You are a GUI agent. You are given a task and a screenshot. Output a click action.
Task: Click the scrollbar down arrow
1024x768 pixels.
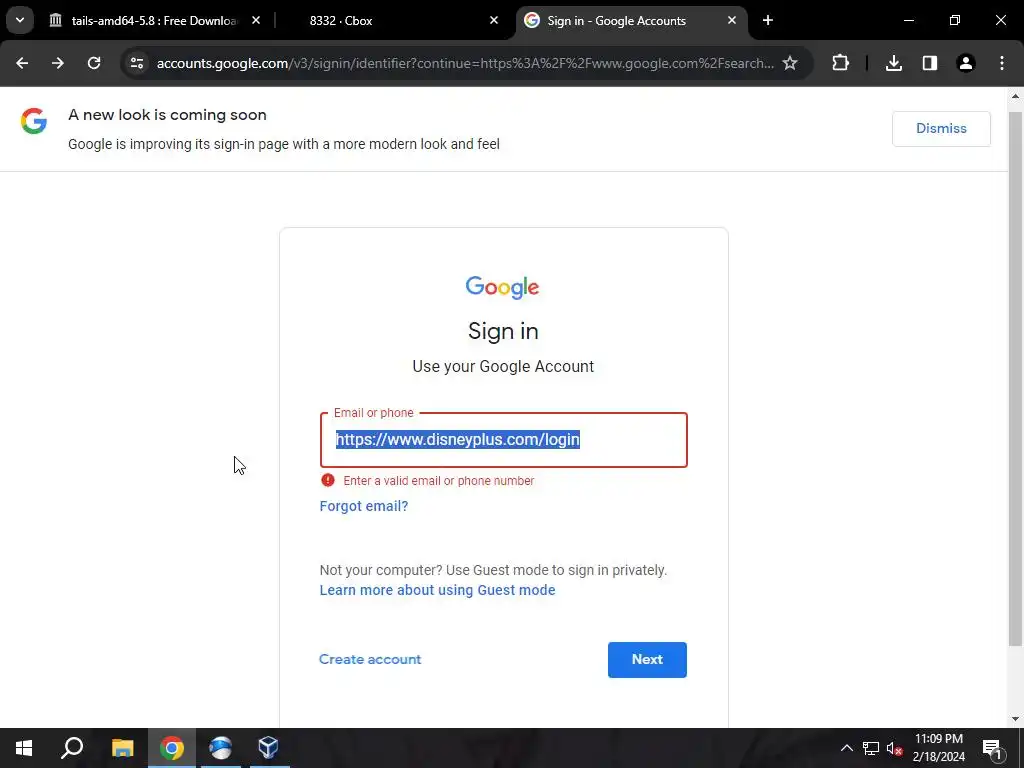click(1016, 719)
